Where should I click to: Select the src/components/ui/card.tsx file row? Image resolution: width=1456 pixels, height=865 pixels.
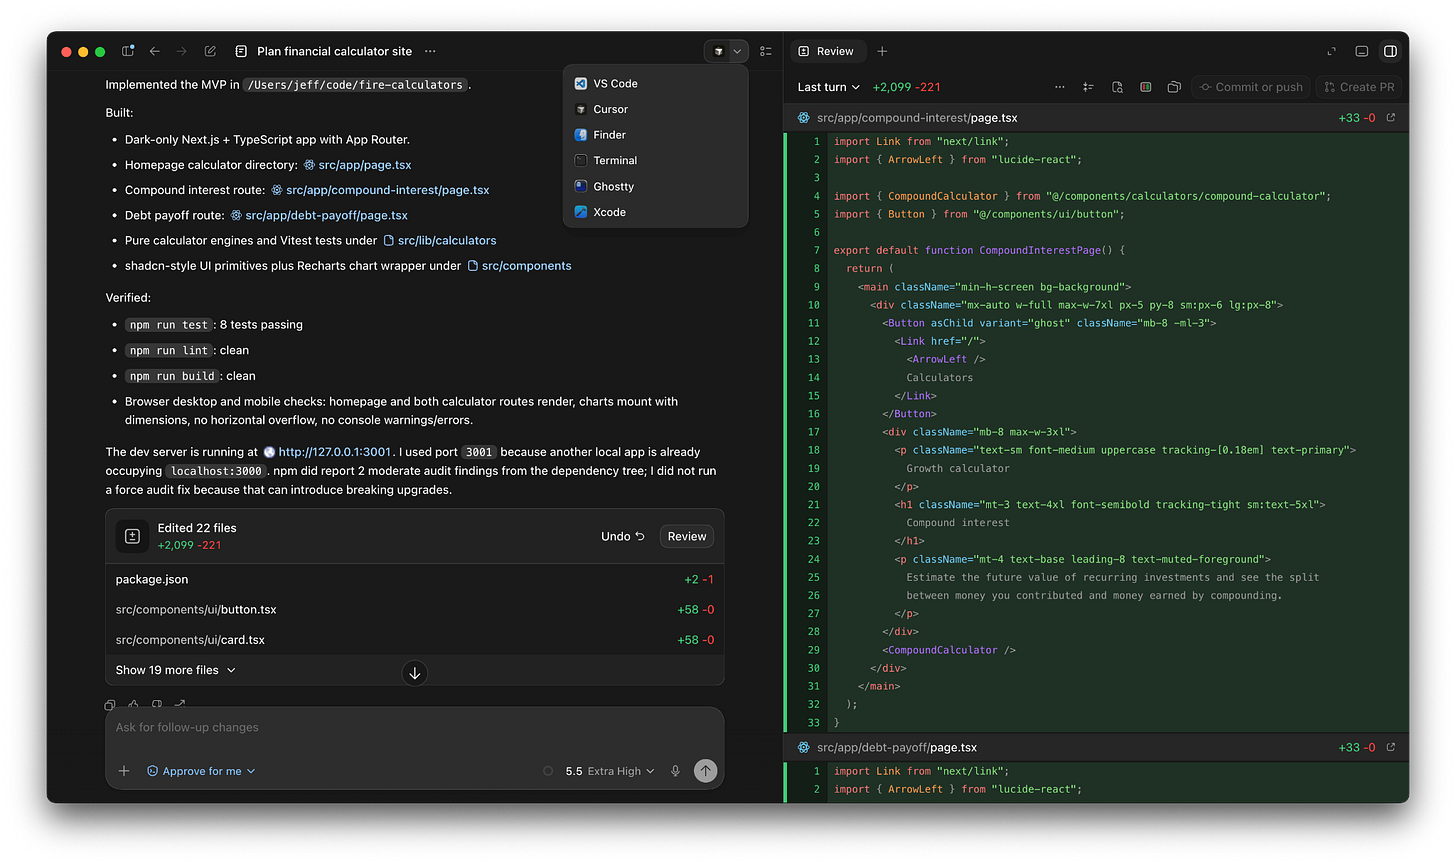point(414,640)
